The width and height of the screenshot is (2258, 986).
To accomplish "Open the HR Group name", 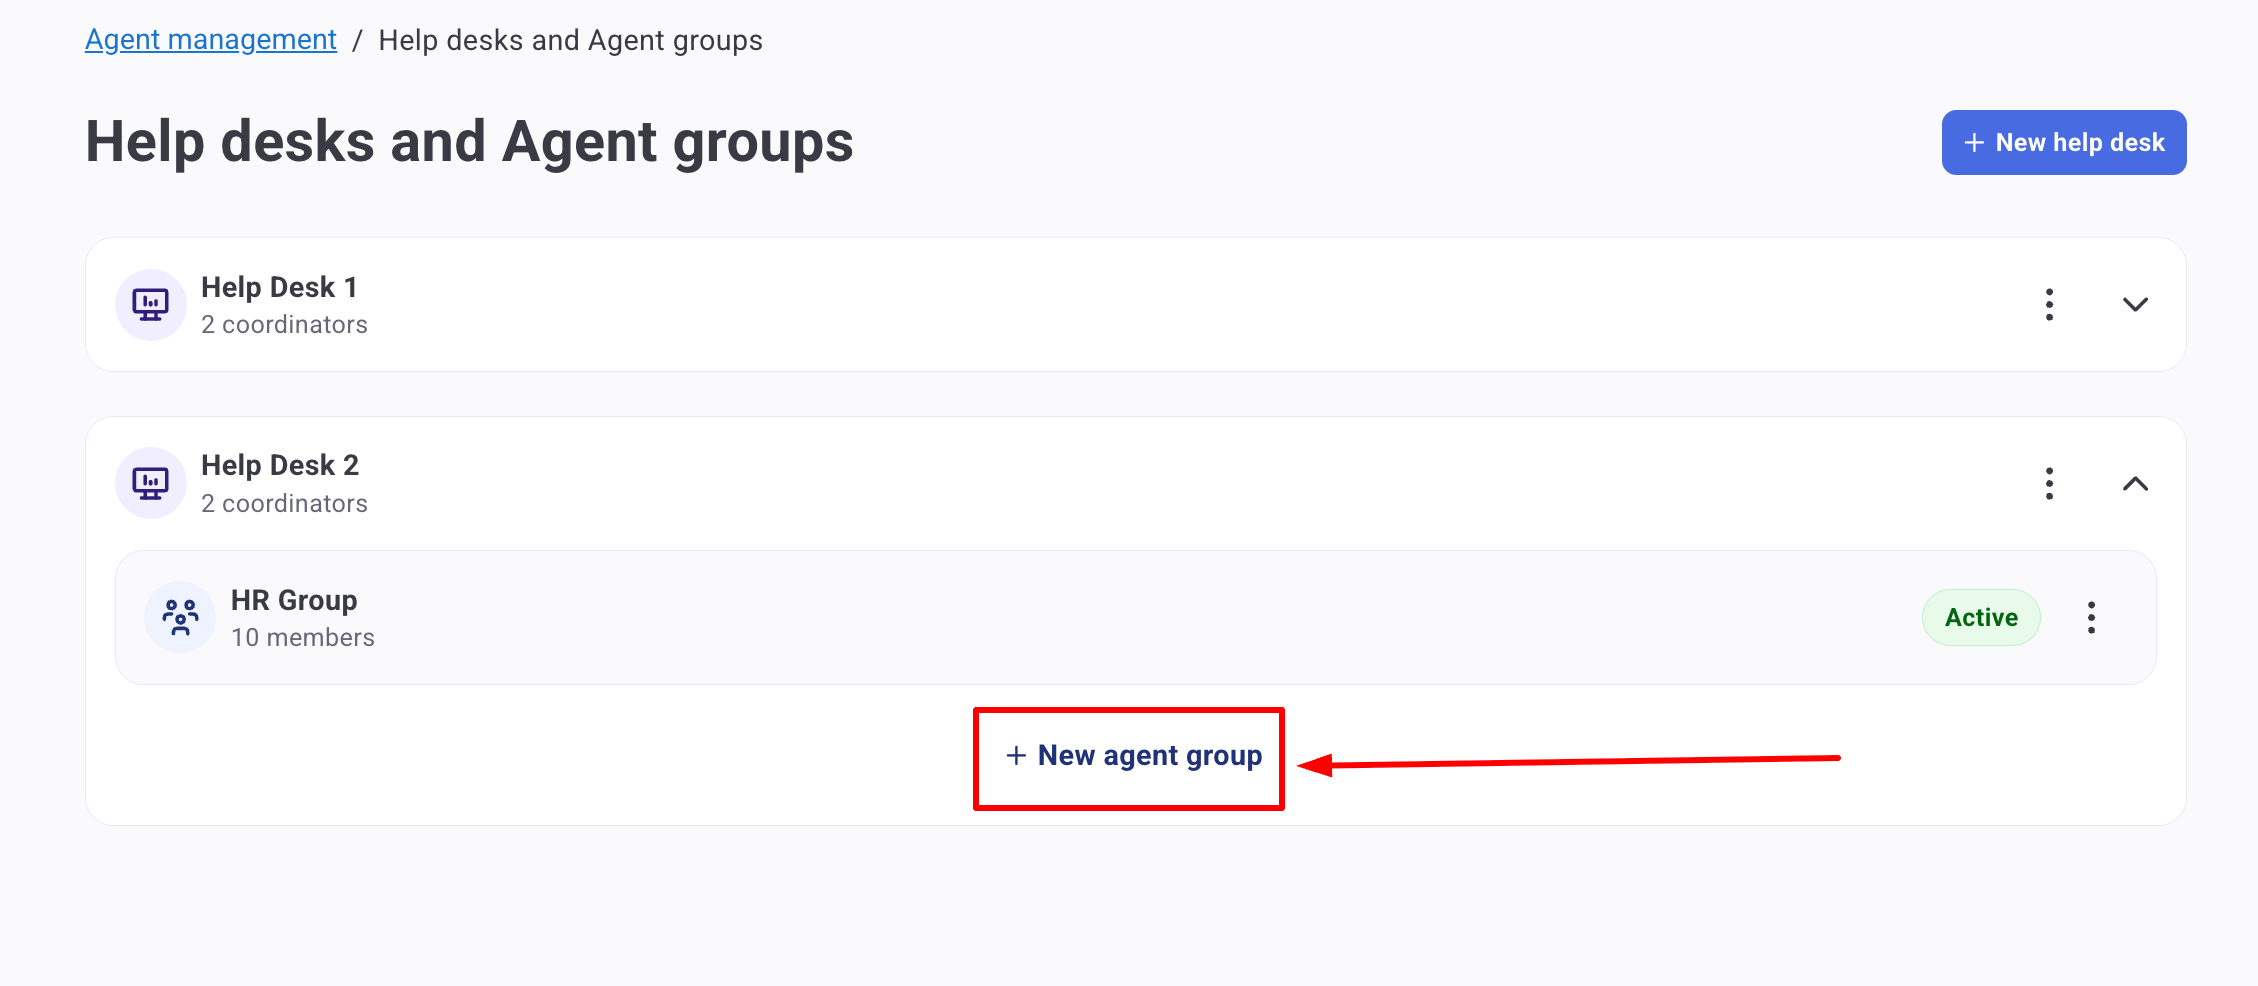I will (294, 600).
